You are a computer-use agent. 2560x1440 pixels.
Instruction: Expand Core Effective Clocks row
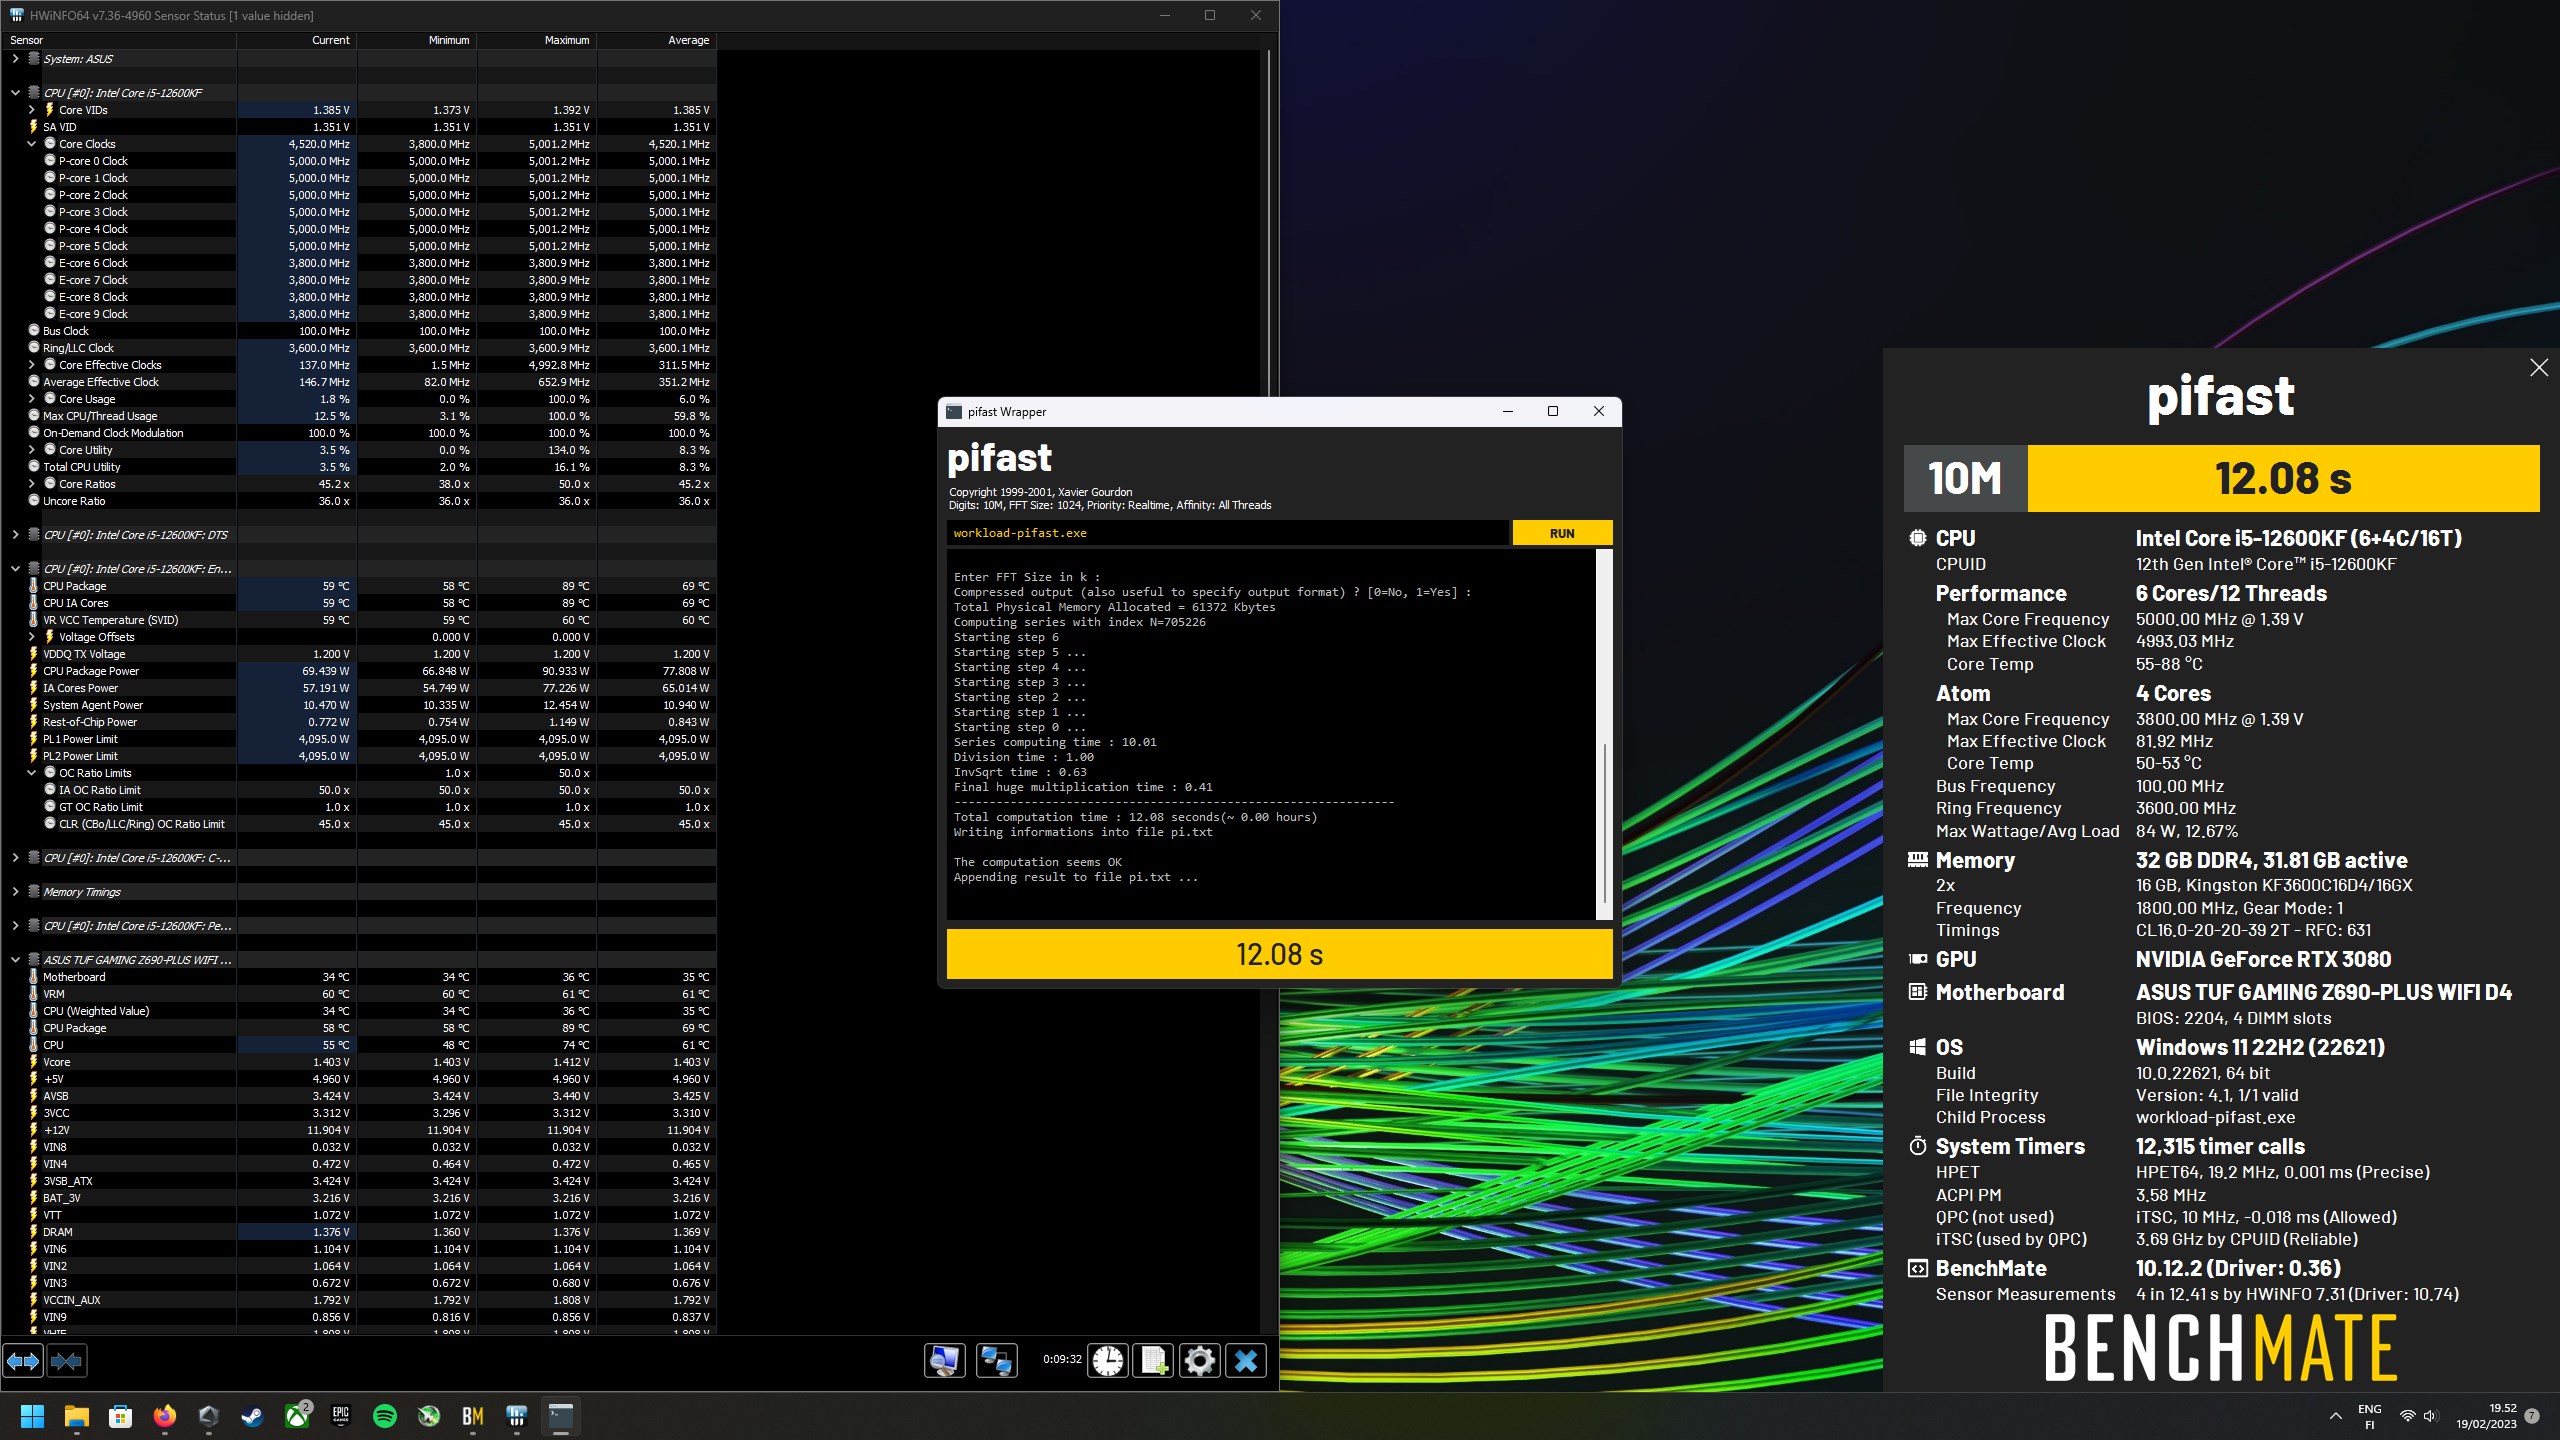[31, 365]
